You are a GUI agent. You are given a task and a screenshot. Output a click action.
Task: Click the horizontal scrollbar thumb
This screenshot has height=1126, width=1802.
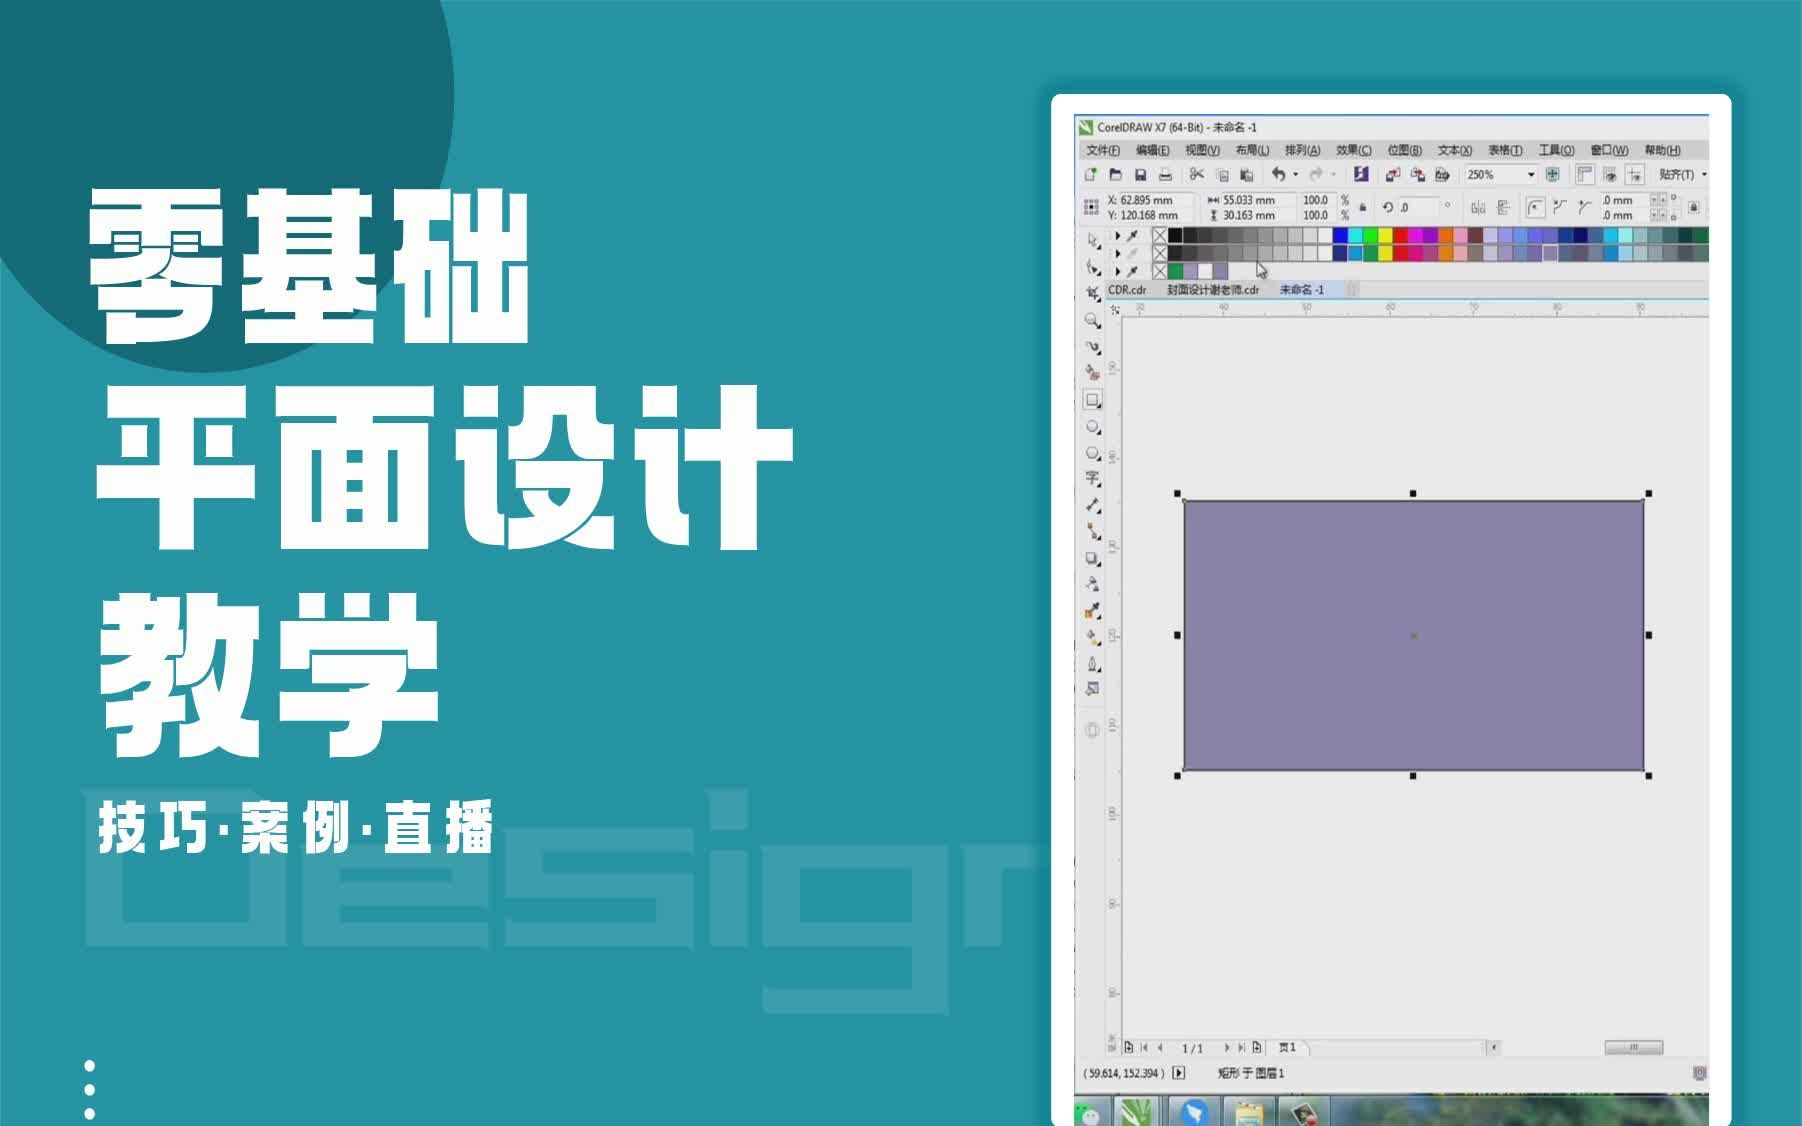(x=1633, y=1047)
